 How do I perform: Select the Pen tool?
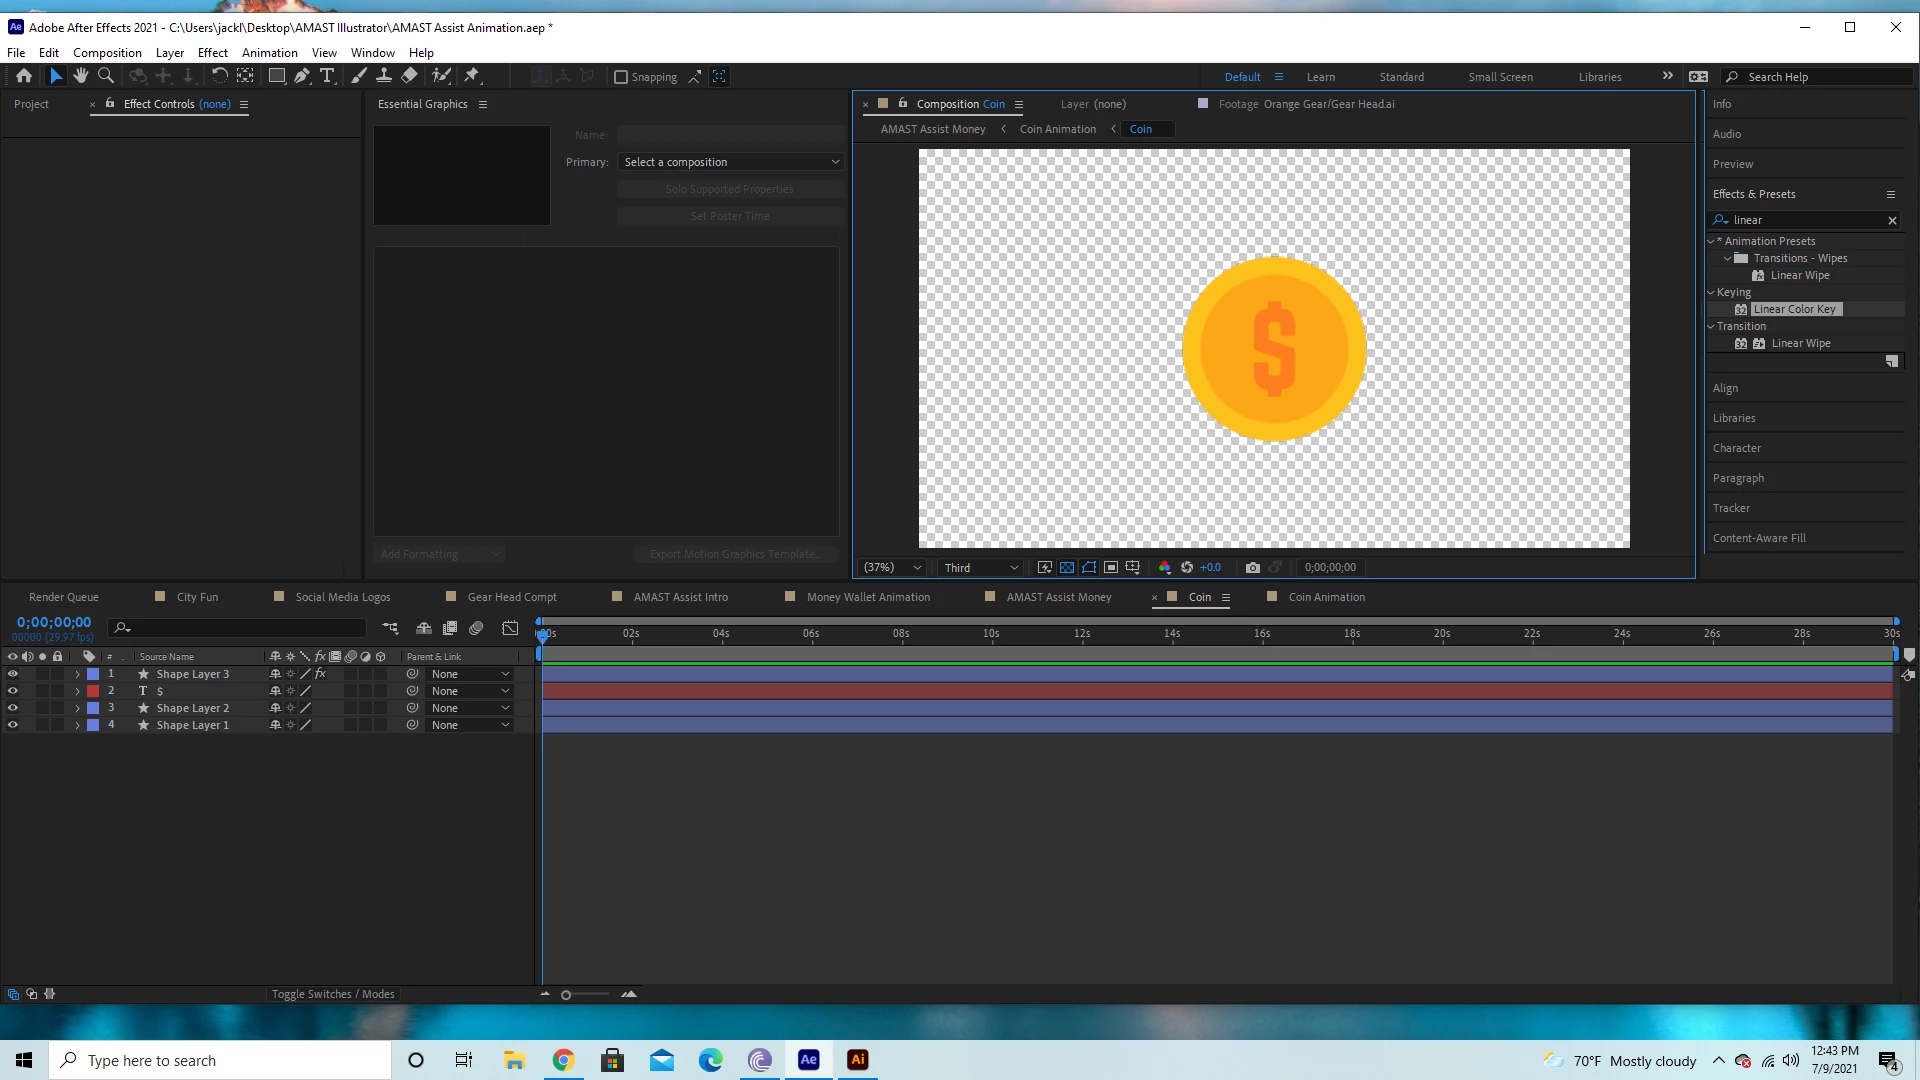point(301,76)
